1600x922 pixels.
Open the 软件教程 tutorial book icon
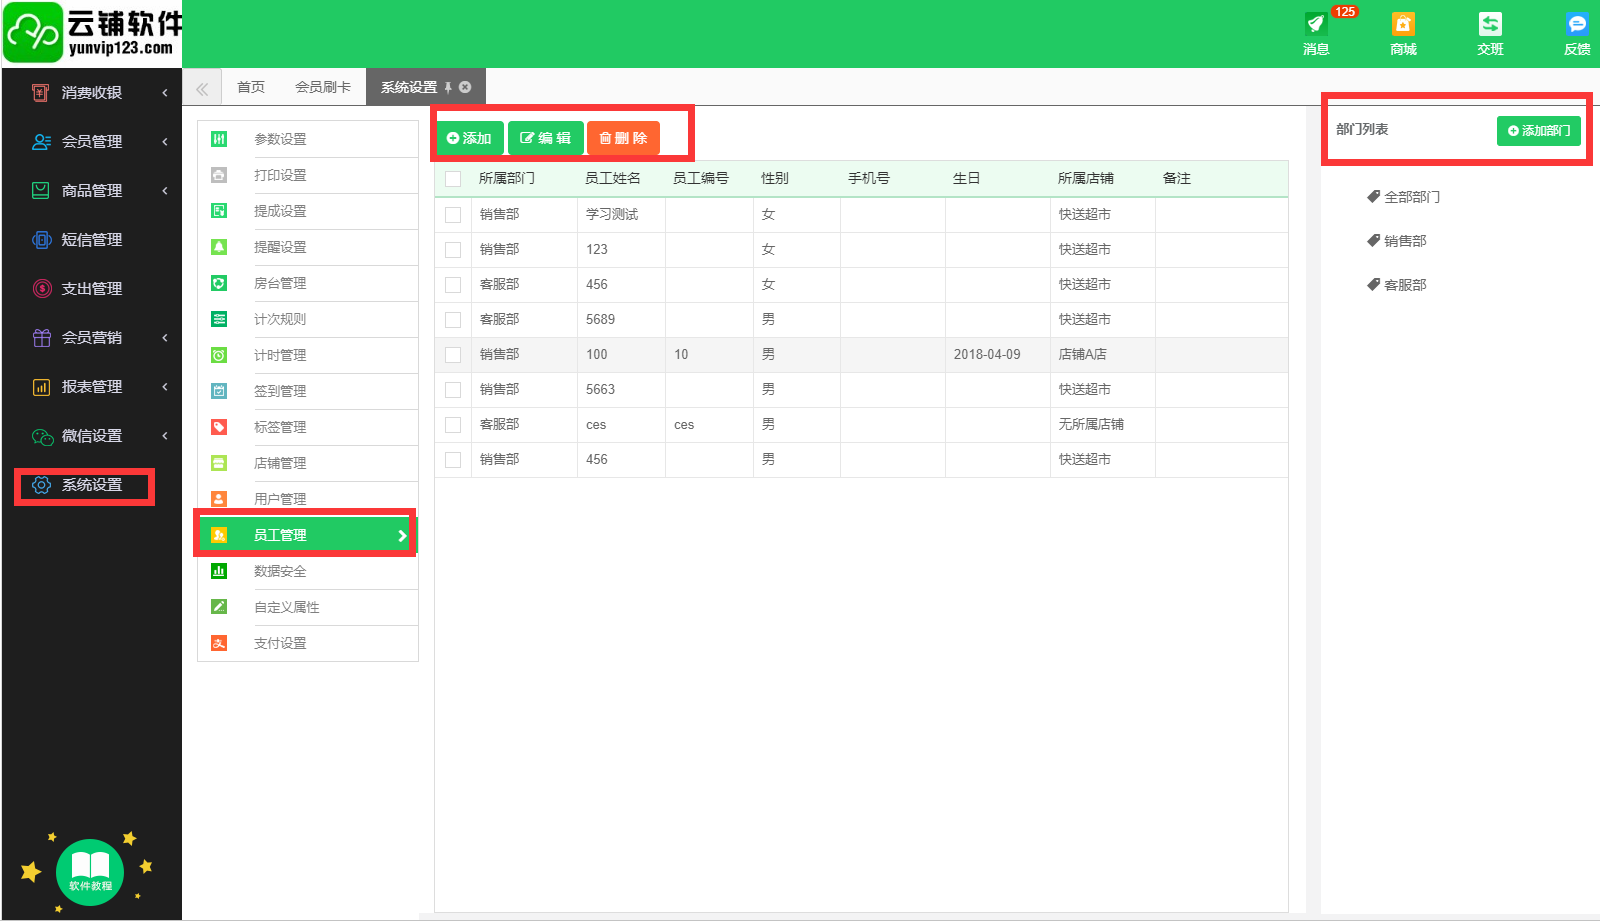(x=90, y=872)
